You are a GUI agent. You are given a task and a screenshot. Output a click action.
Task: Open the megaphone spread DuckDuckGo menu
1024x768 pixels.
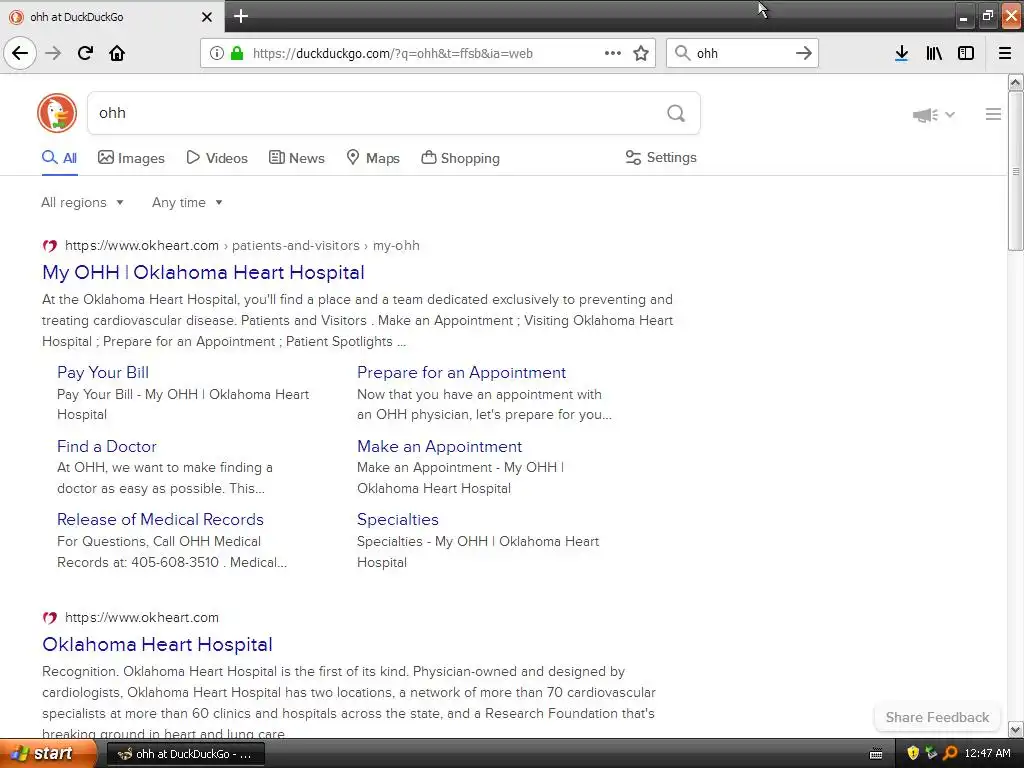pyautogui.click(x=933, y=115)
